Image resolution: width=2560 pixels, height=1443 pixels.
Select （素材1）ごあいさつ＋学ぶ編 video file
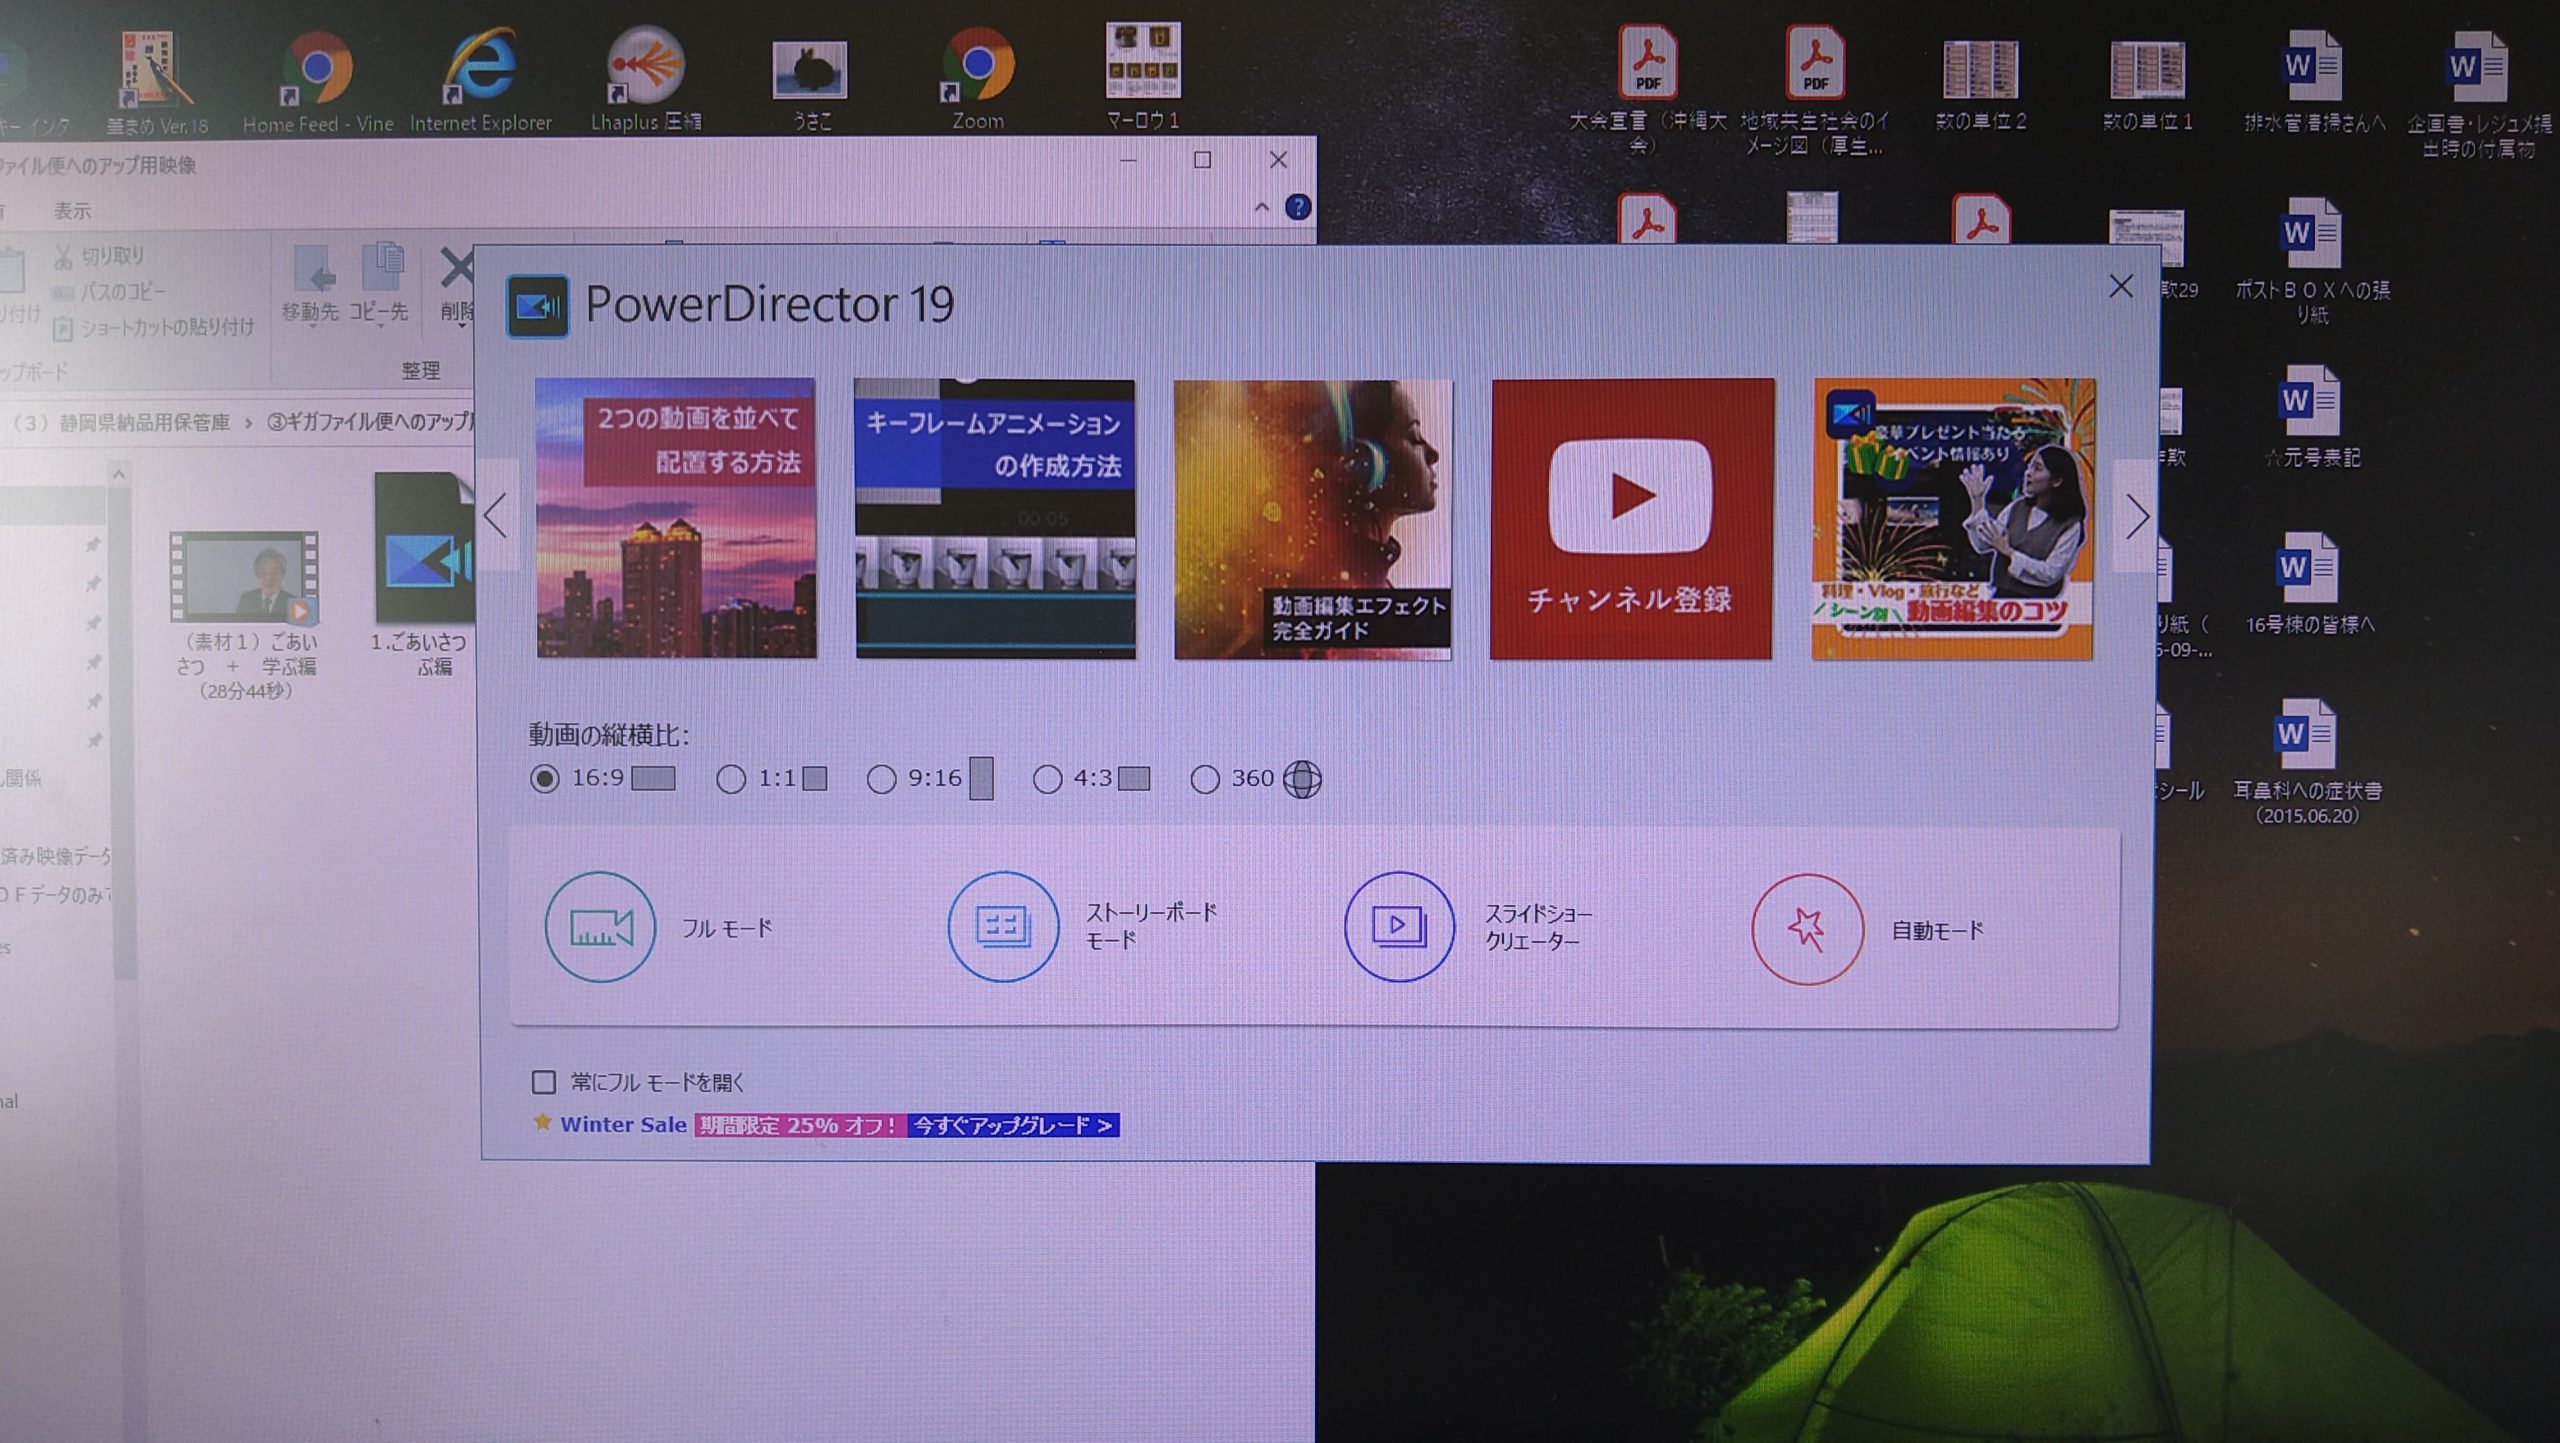245,615
